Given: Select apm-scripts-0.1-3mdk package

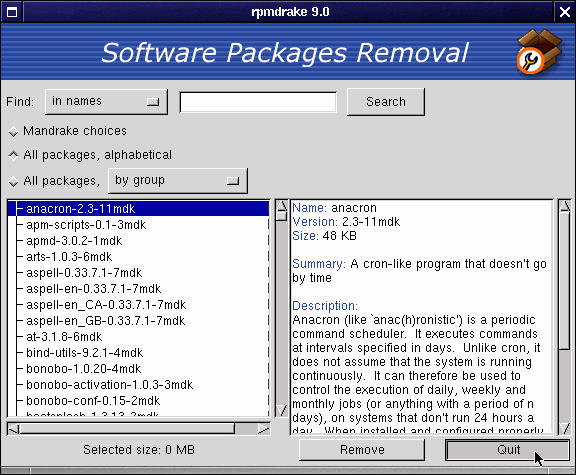Looking at the screenshot, I should (x=138, y=224).
